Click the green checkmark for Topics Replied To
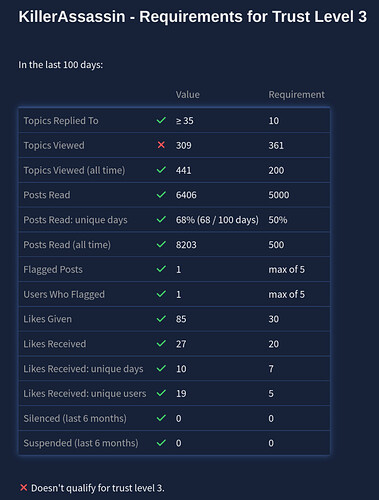Image resolution: width=379 pixels, height=500 pixels. (x=161, y=120)
